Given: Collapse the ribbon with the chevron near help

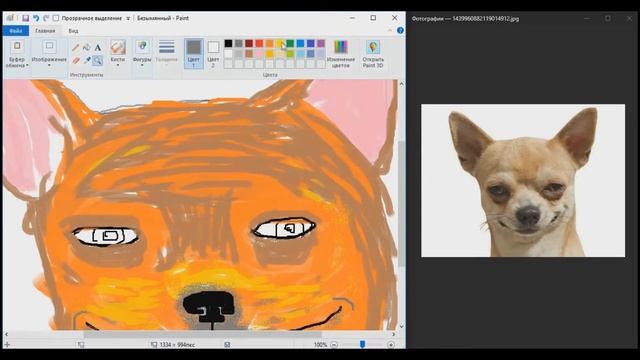Looking at the screenshot, I should pyautogui.click(x=390, y=31).
